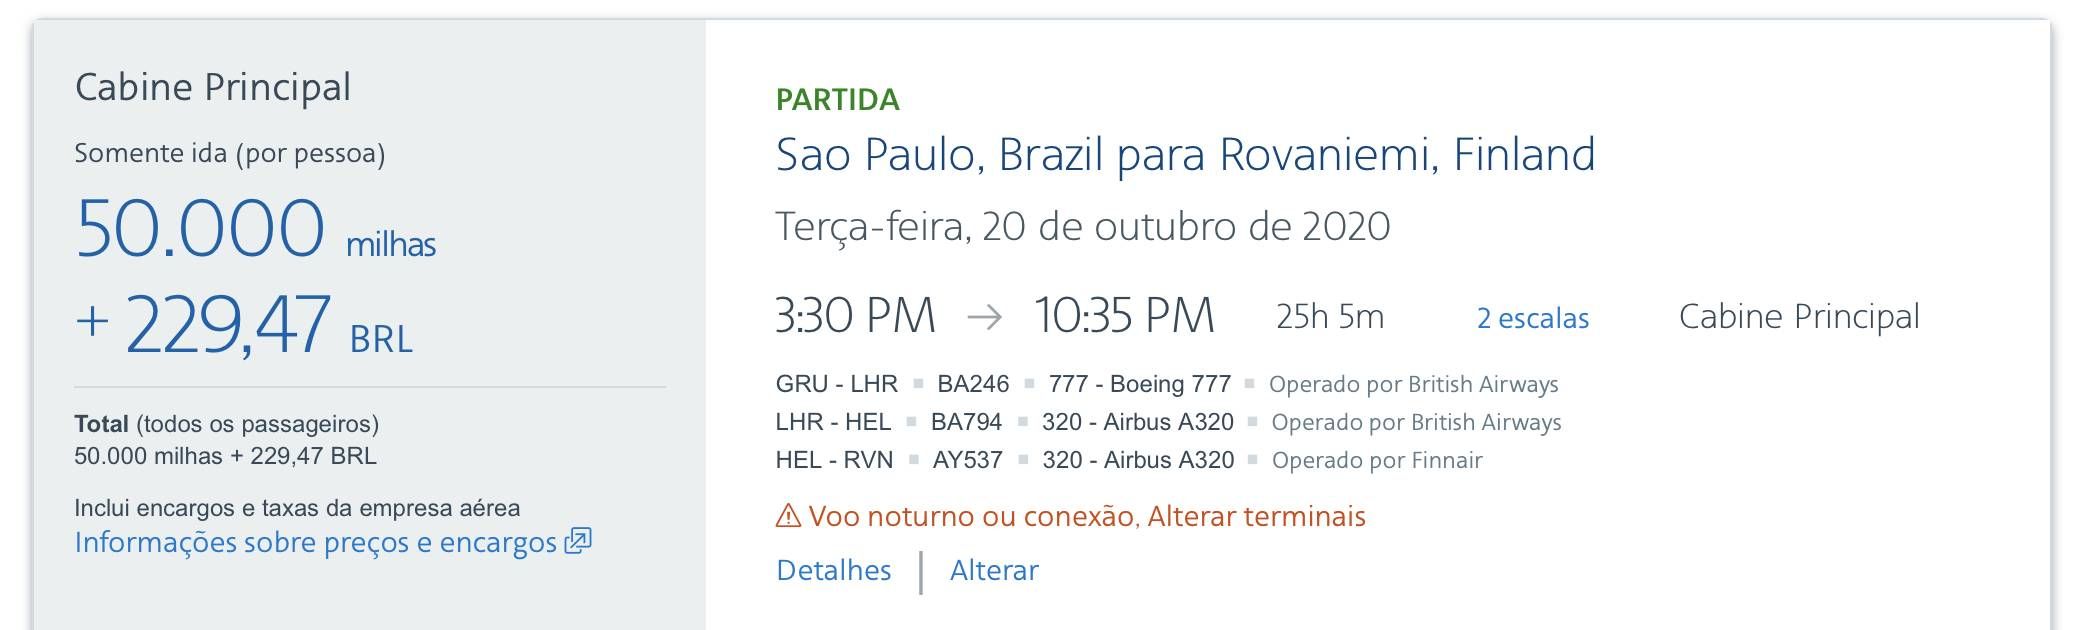This screenshot has width=2074, height=630.
Task: Click the 50.000 milhas price
Action: 256,229
